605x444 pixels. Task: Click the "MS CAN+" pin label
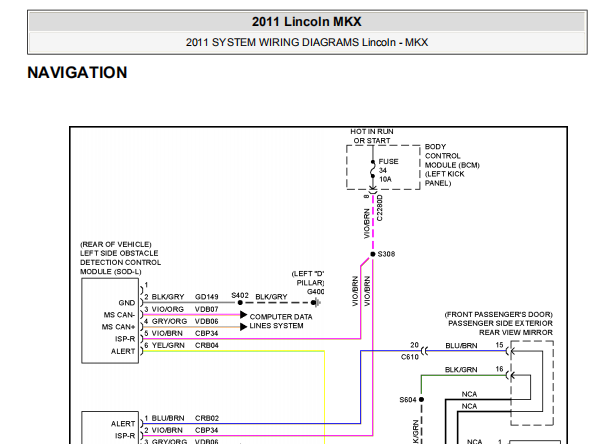(x=118, y=327)
